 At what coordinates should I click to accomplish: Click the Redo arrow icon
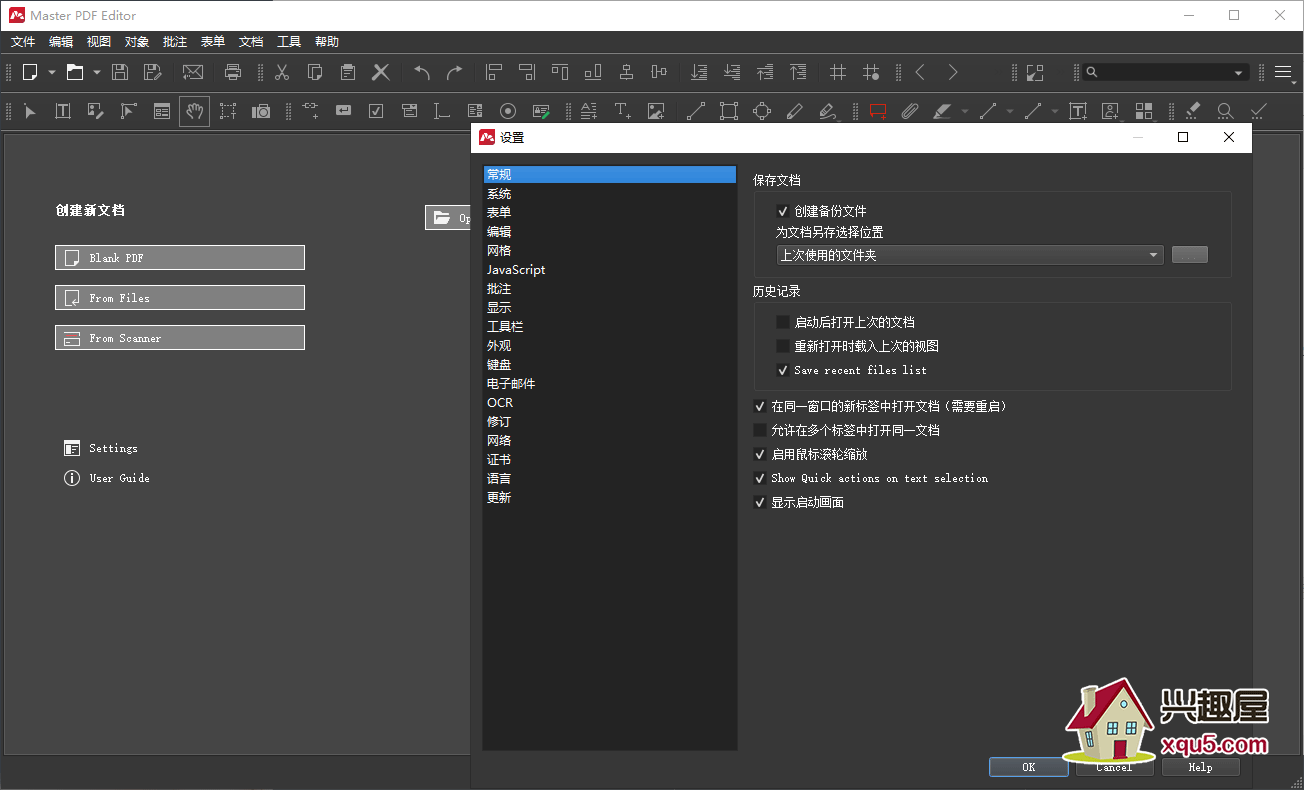[455, 72]
